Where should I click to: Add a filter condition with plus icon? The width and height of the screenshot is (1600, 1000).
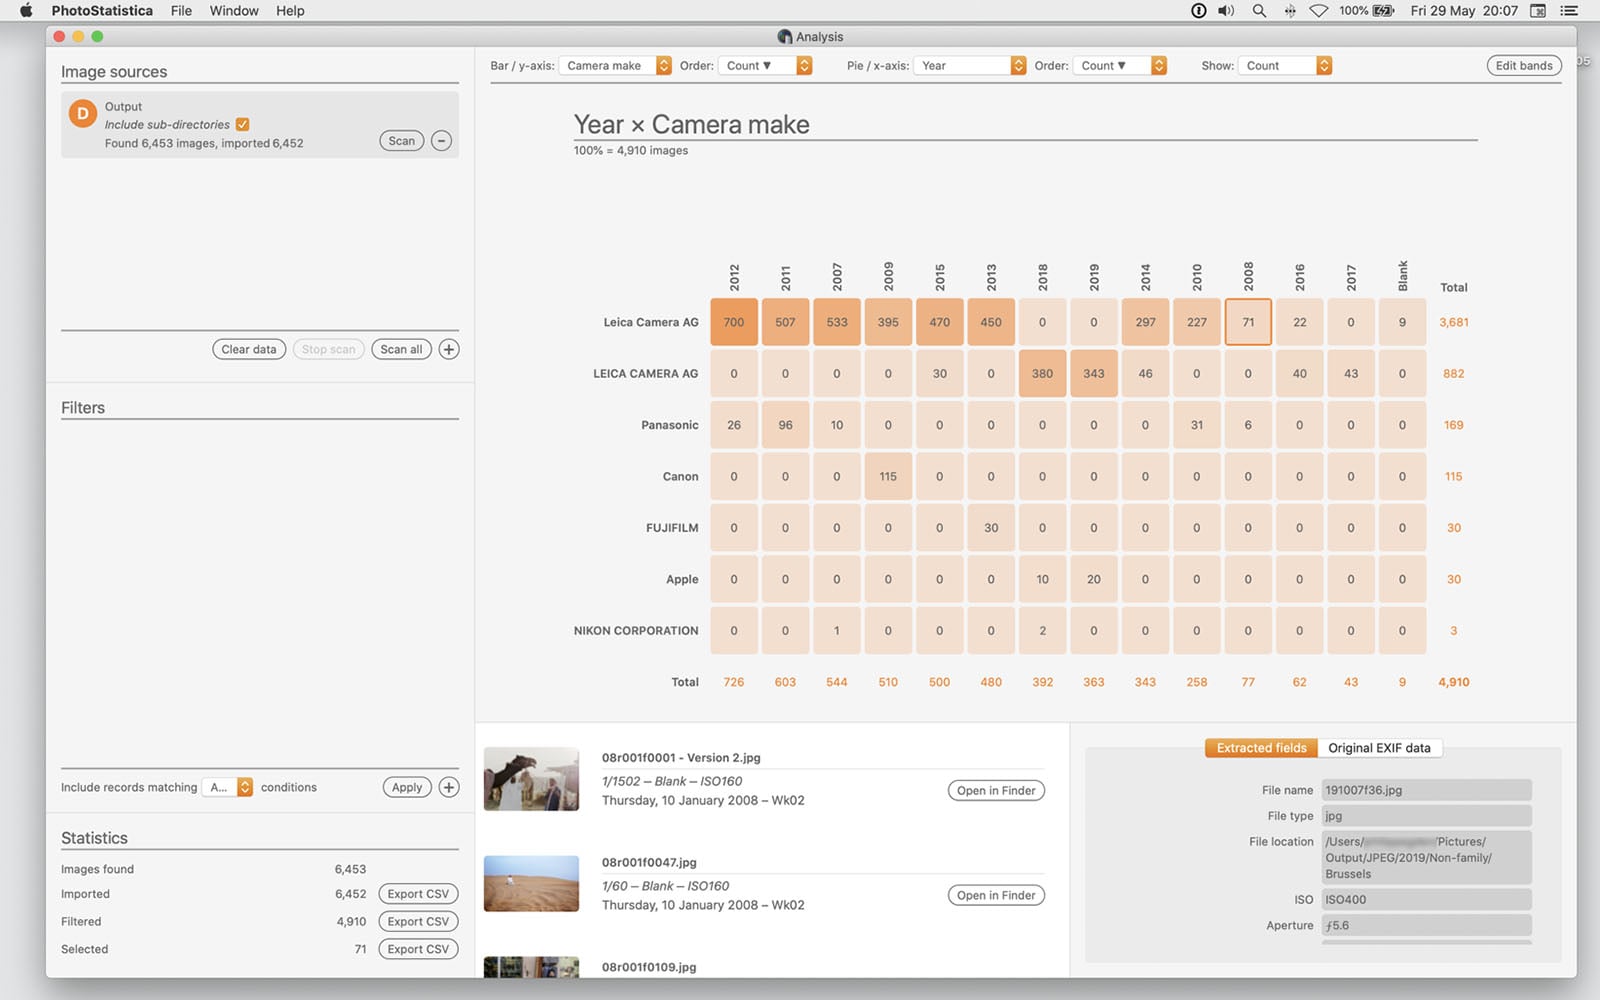pyautogui.click(x=449, y=787)
